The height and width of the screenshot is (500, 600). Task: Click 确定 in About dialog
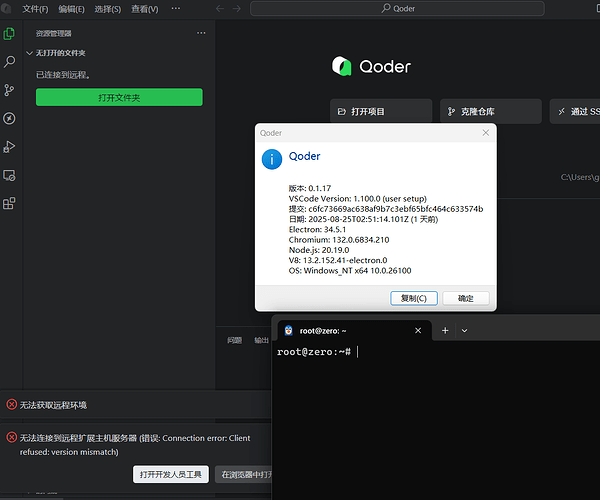point(466,298)
